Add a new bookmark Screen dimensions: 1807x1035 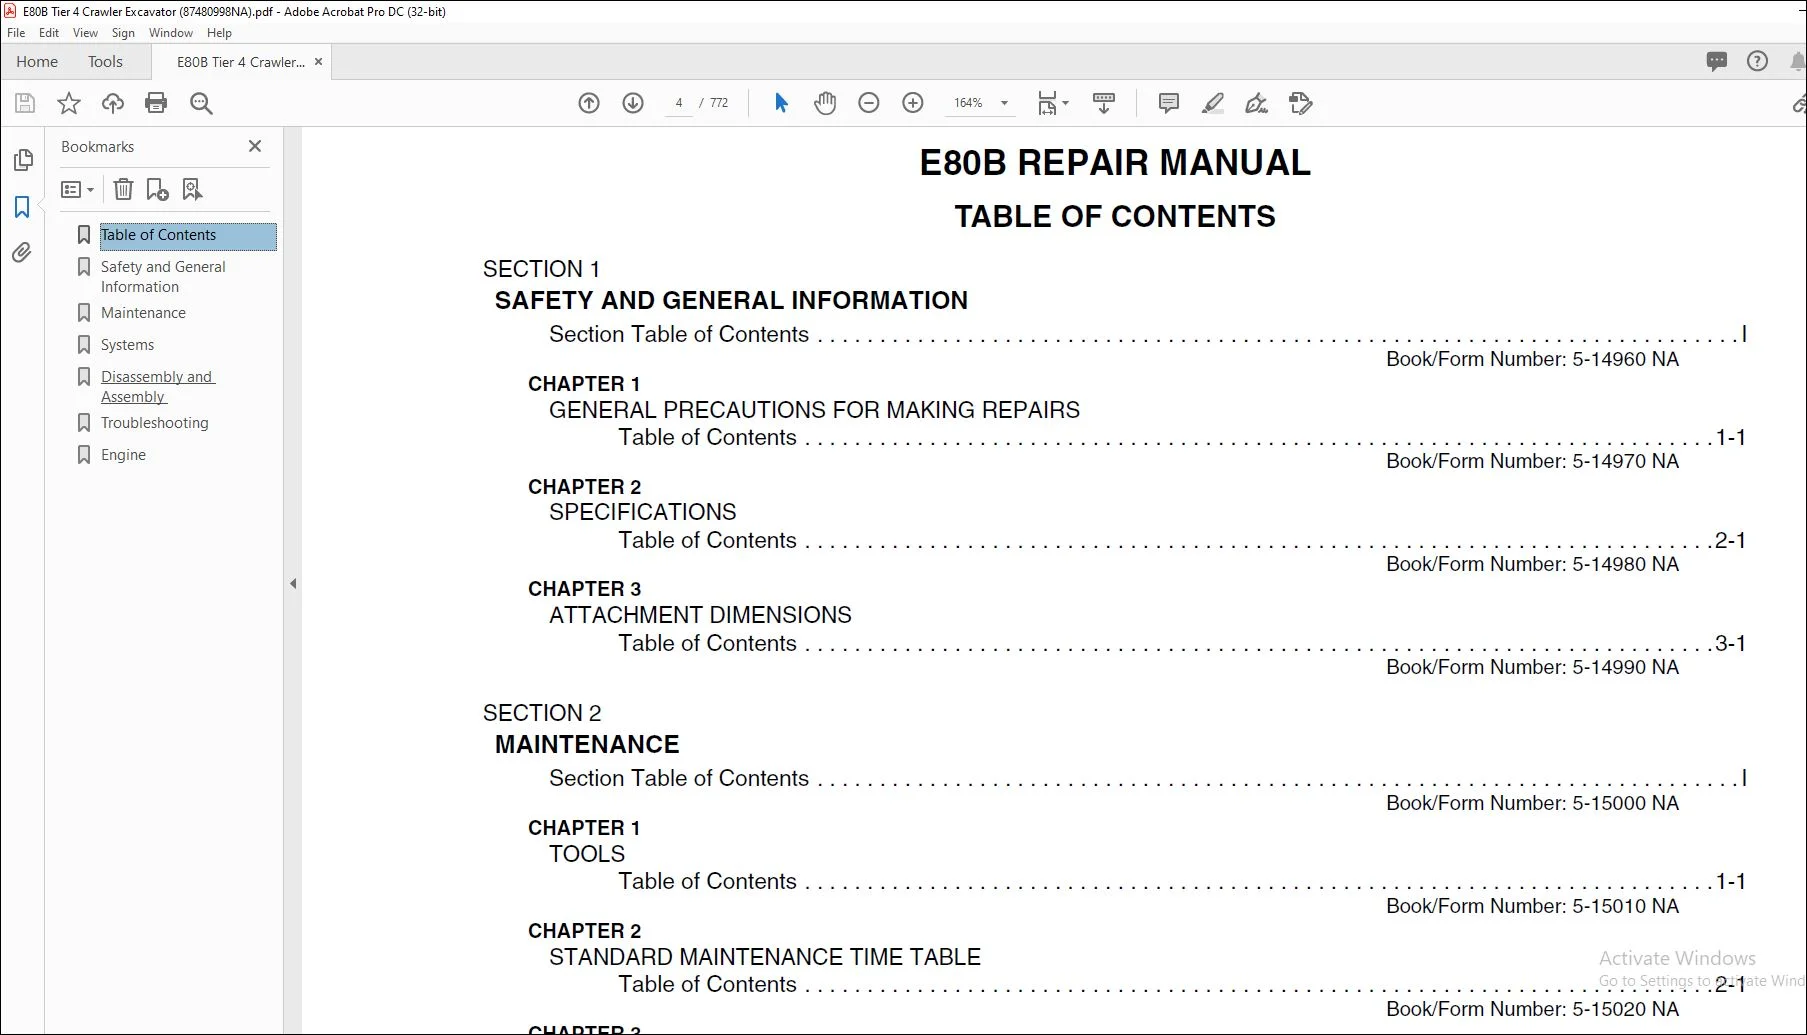pos(157,189)
